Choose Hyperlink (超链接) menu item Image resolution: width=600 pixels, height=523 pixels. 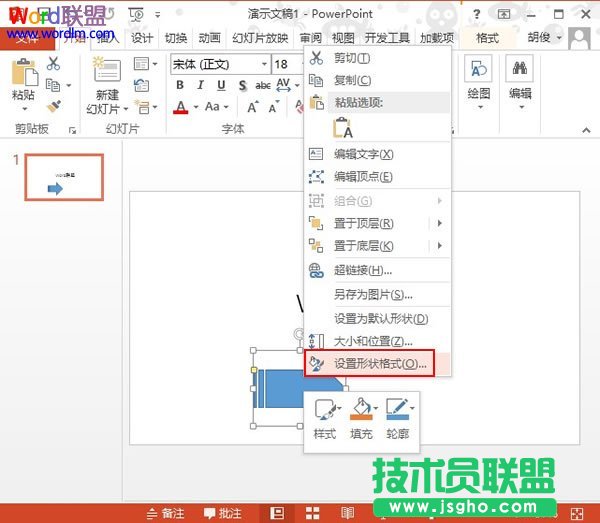point(377,270)
